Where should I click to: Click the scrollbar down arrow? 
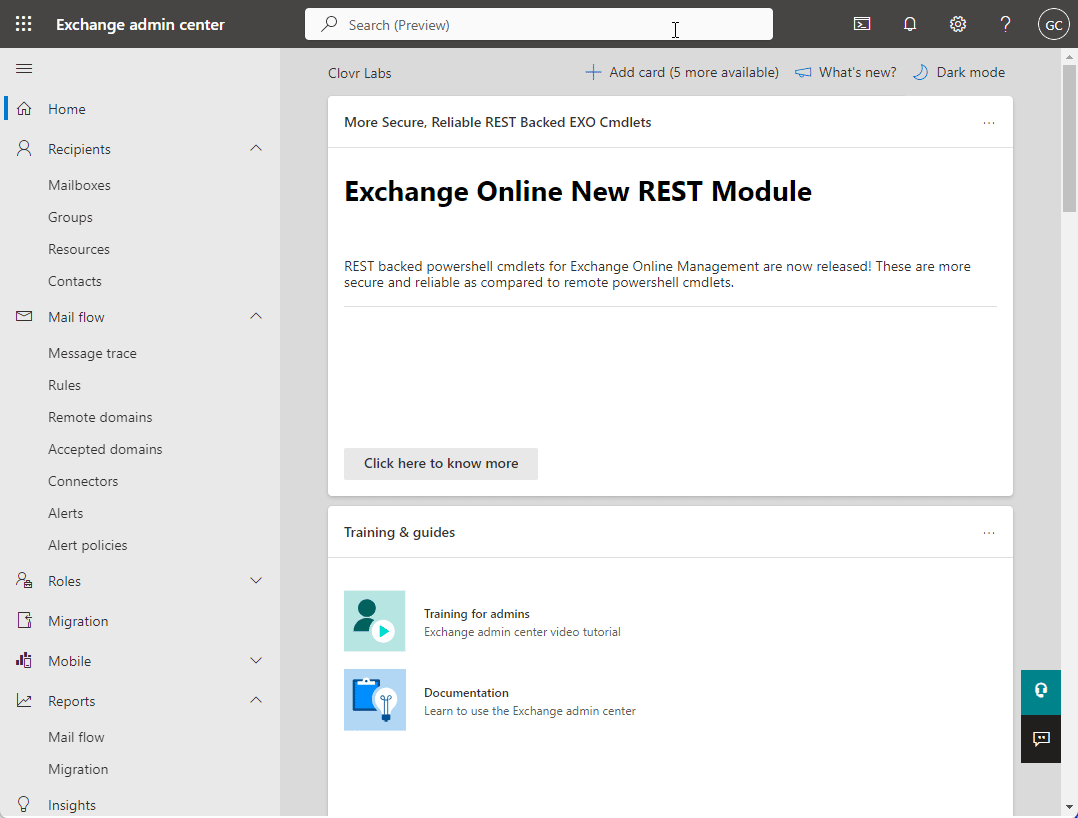pyautogui.click(x=1069, y=807)
